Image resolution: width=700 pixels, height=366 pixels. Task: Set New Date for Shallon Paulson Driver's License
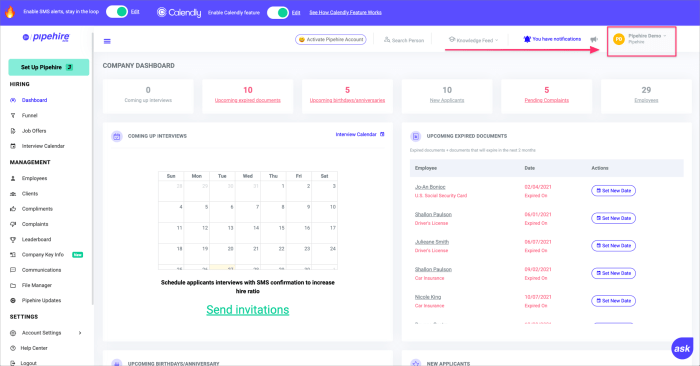coord(613,218)
